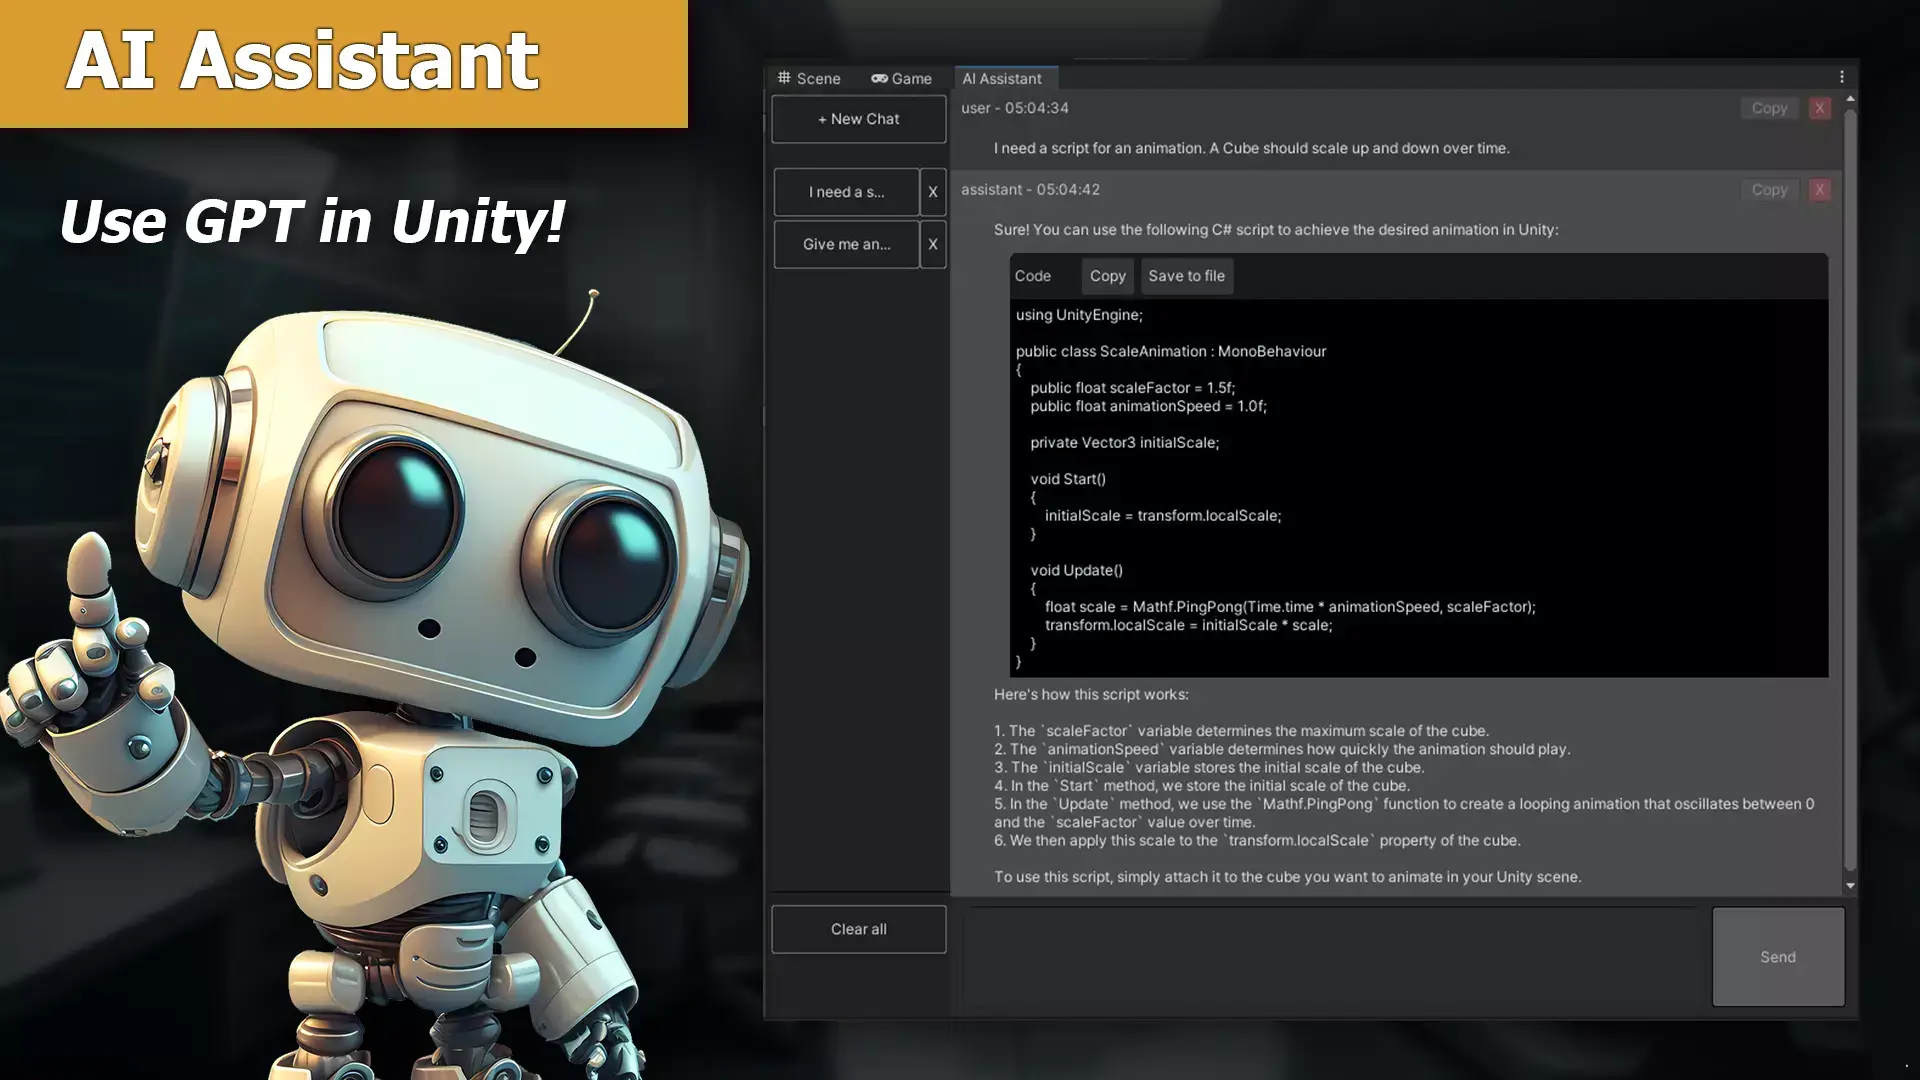The image size is (1920, 1080).
Task: Copy the user message from 05:04:34
Action: (1769, 108)
